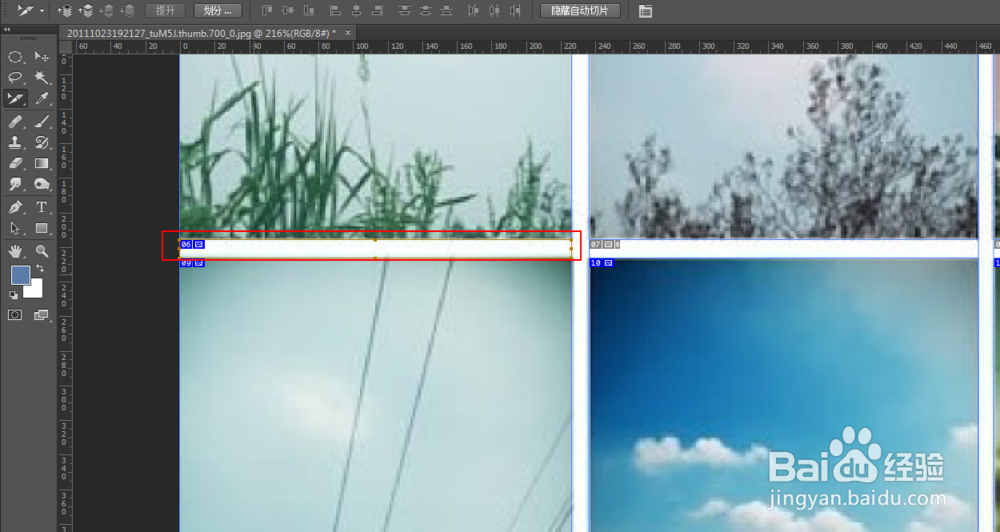The width and height of the screenshot is (1000, 532).
Task: Reset default foreground and background colors
Action: point(13,295)
